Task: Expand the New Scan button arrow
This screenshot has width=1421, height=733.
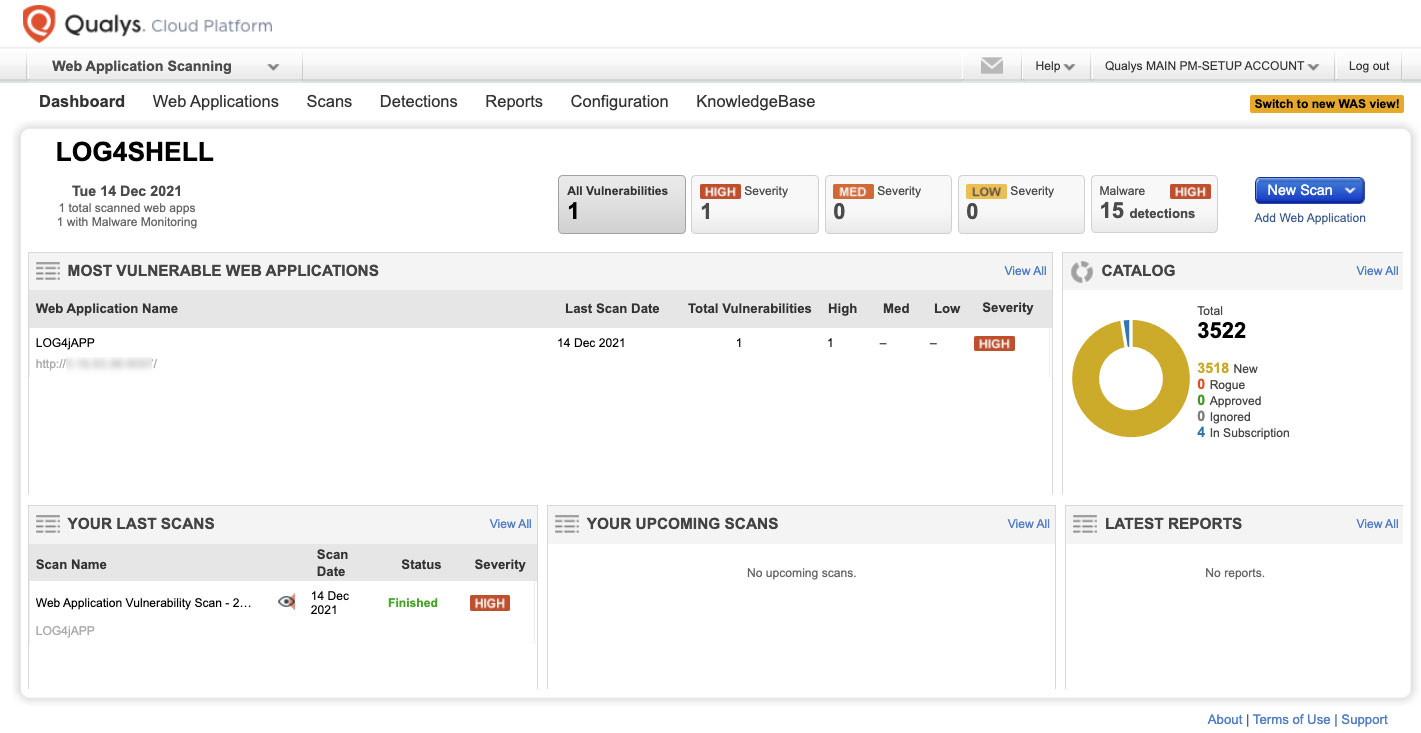Action: (1350, 190)
